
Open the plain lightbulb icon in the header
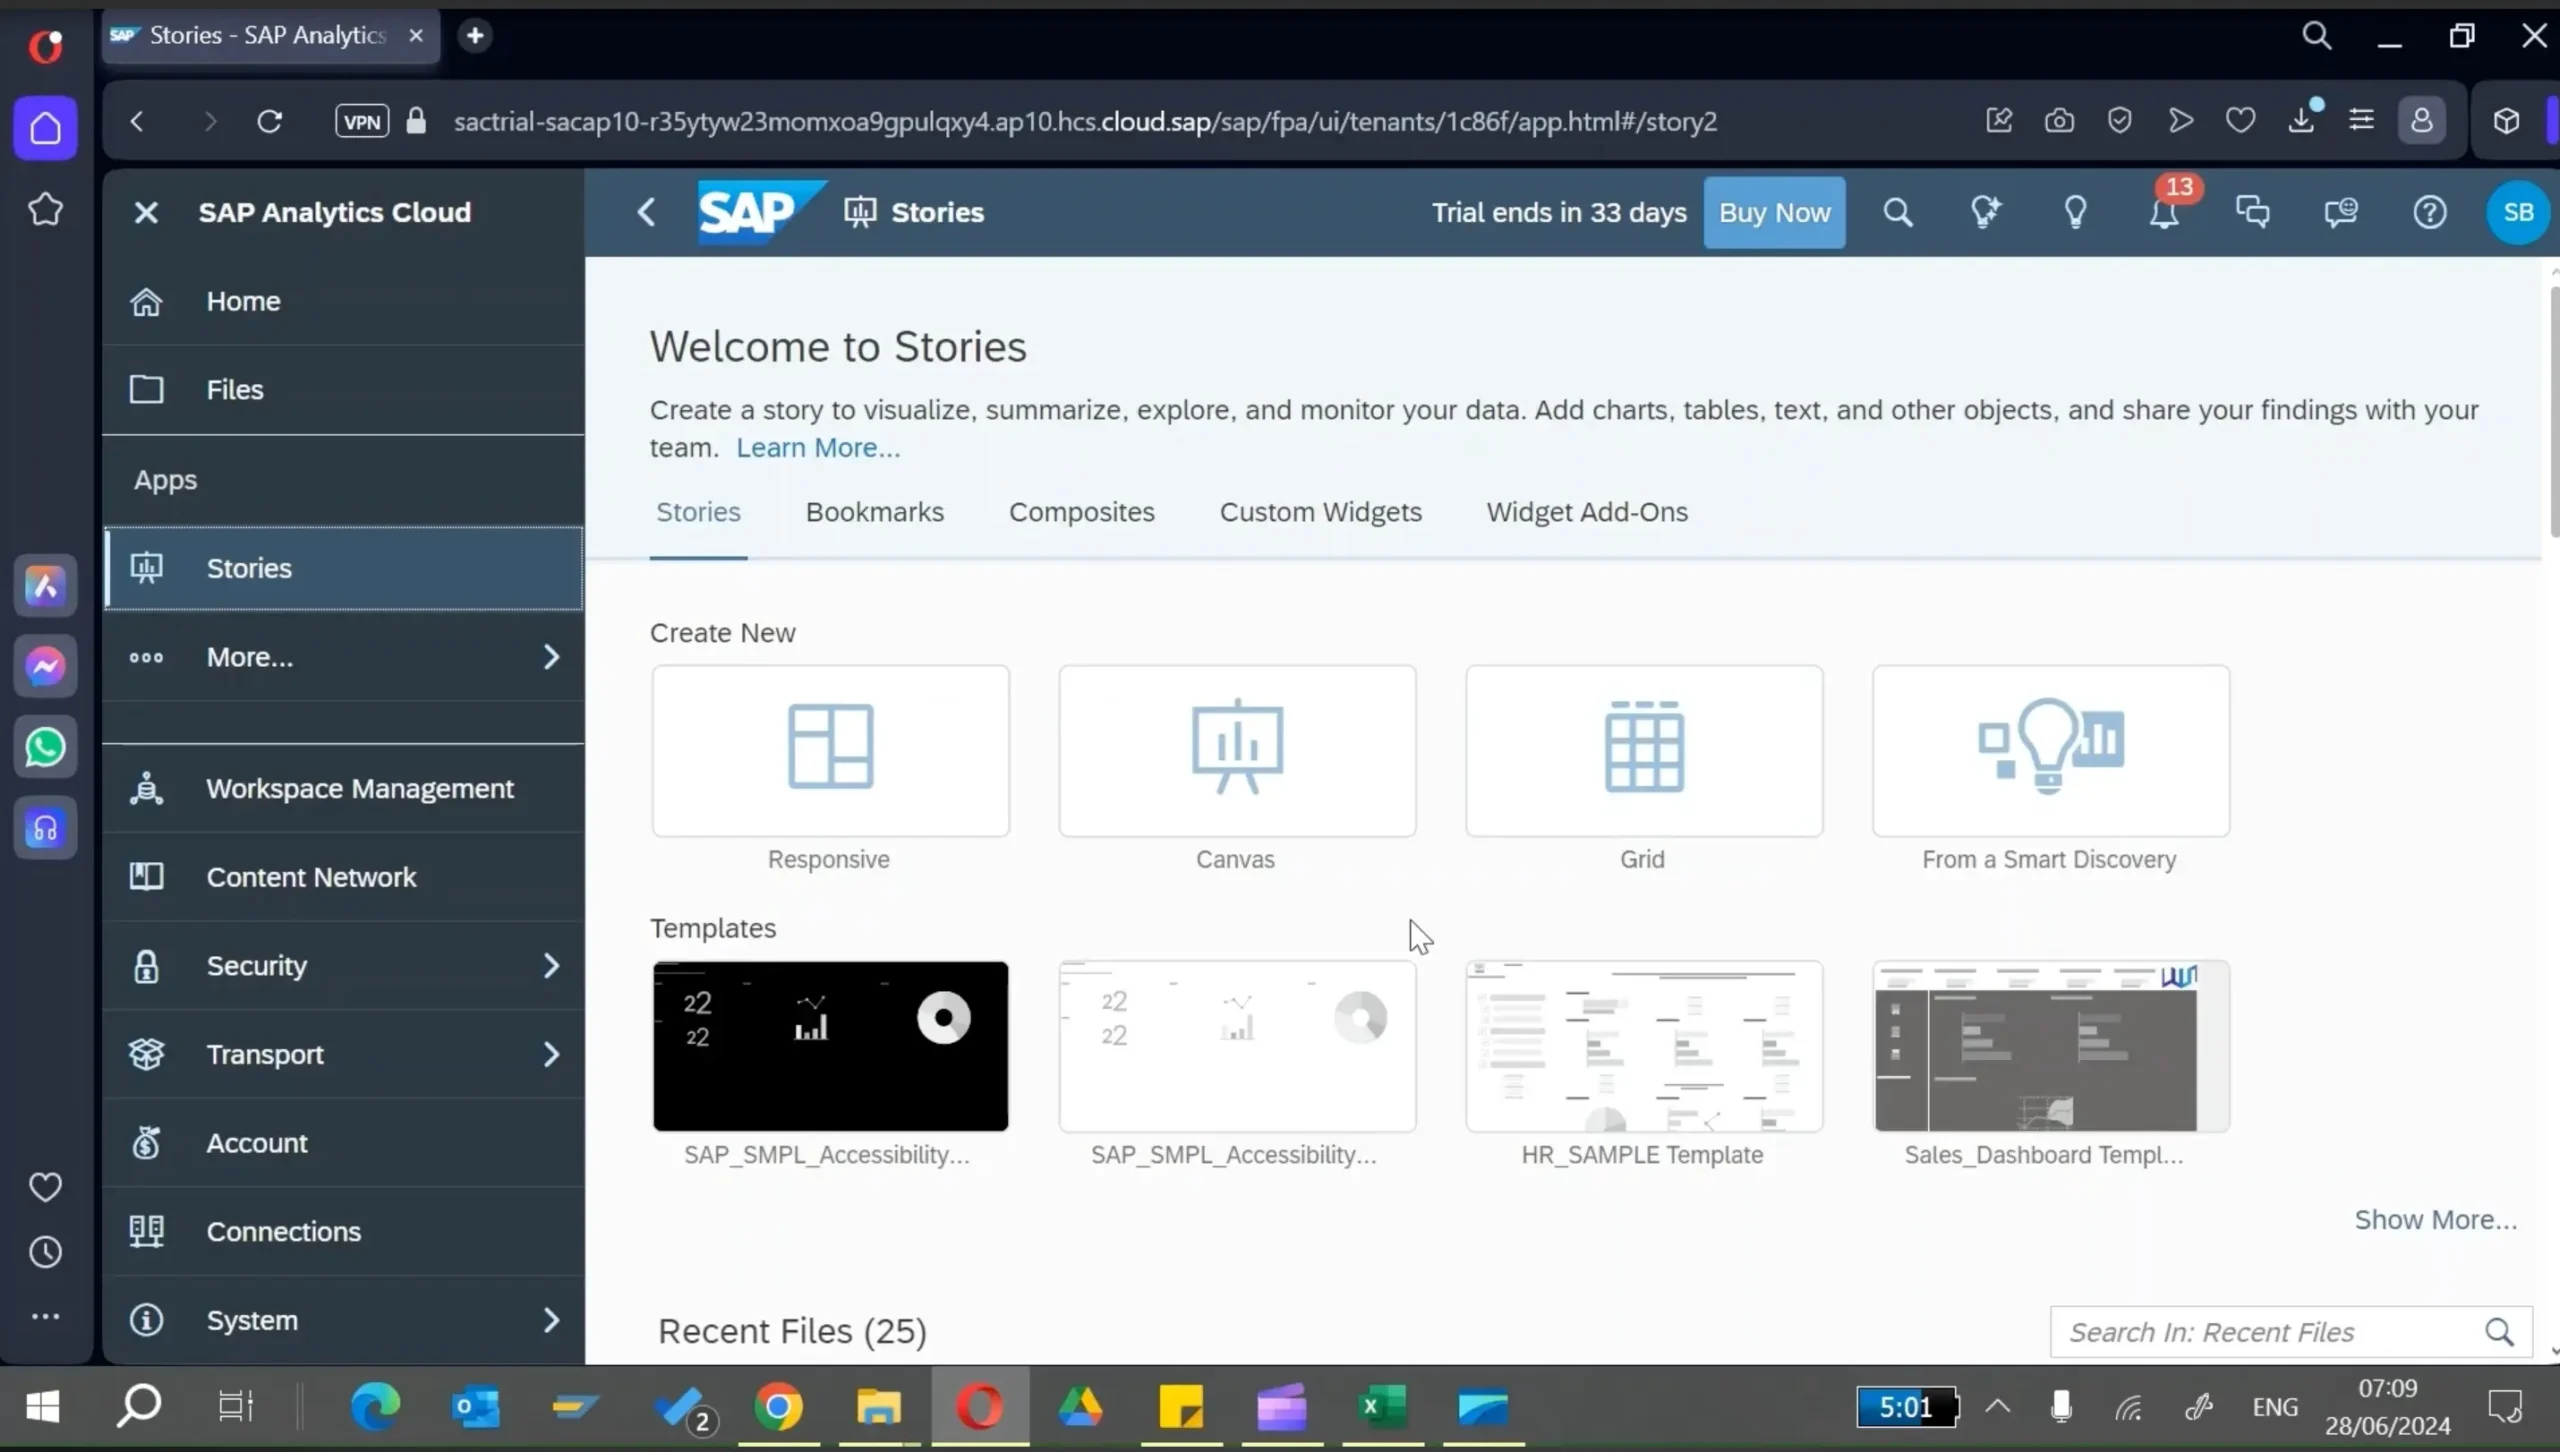click(x=2075, y=212)
